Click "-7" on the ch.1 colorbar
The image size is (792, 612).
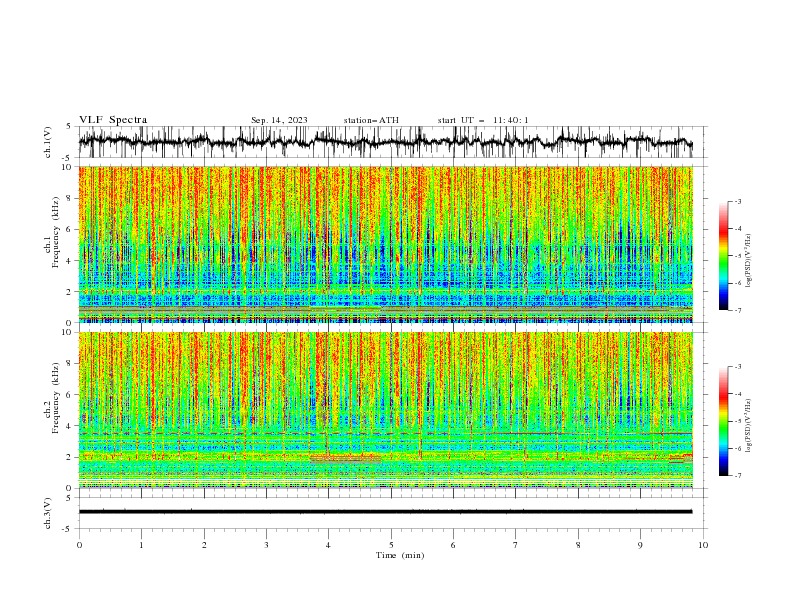click(737, 311)
